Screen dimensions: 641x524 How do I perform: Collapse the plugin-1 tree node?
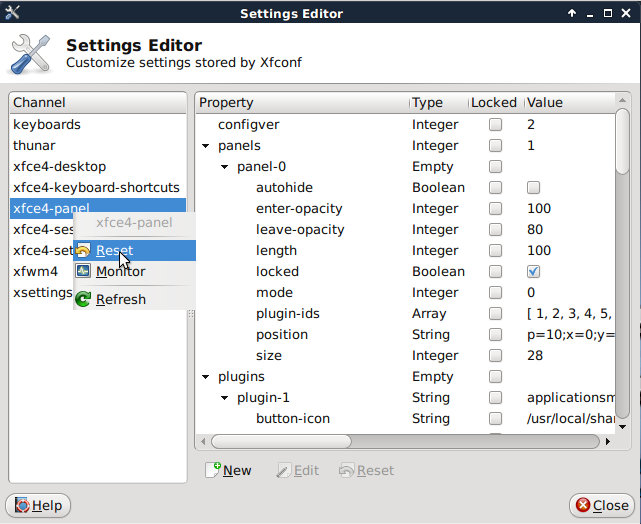(224, 398)
